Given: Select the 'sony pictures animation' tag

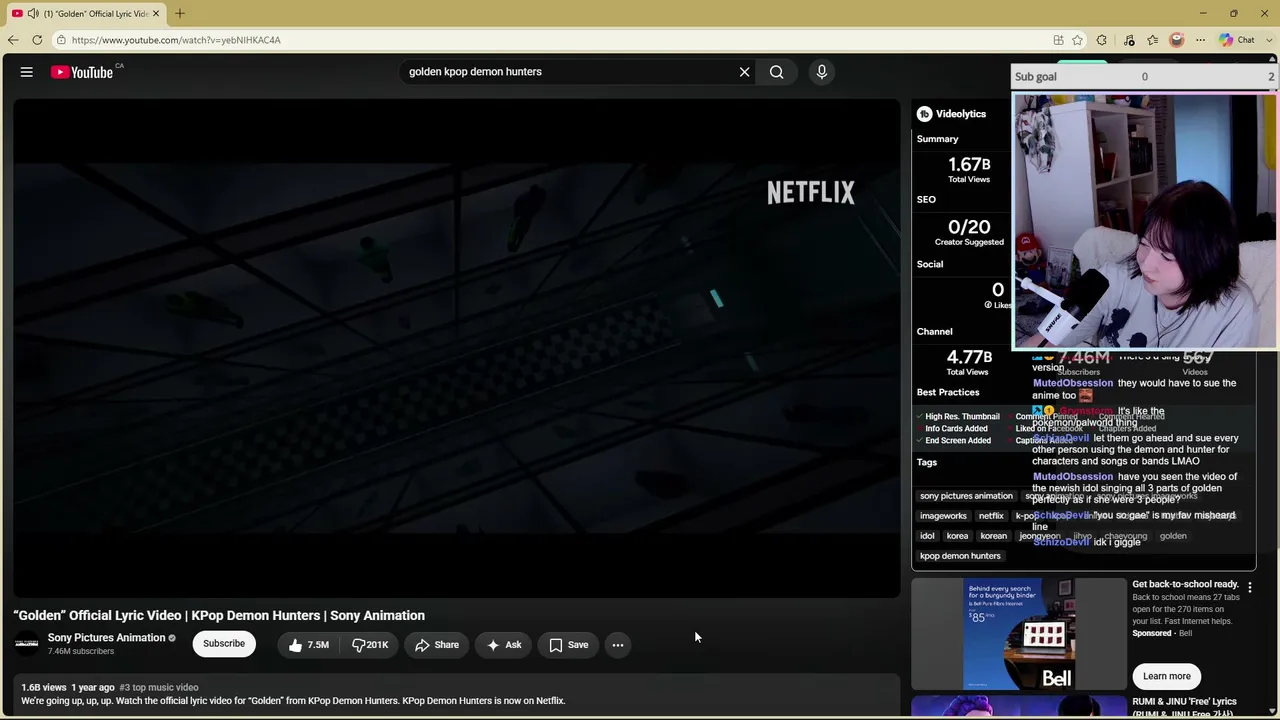Looking at the screenshot, I should pyautogui.click(x=966, y=496).
